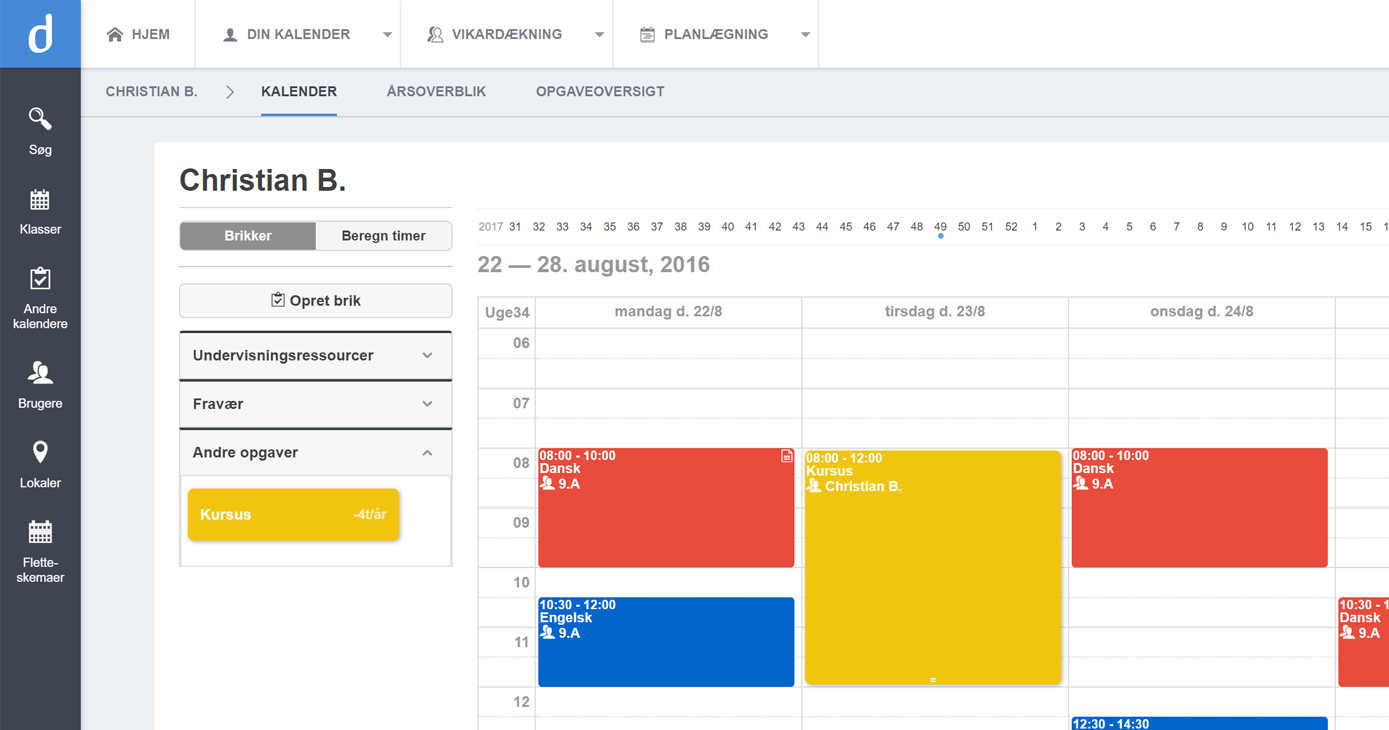Open Monday's blue Engelsk 10:30 block
1389x730 pixels.
[x=666, y=642]
